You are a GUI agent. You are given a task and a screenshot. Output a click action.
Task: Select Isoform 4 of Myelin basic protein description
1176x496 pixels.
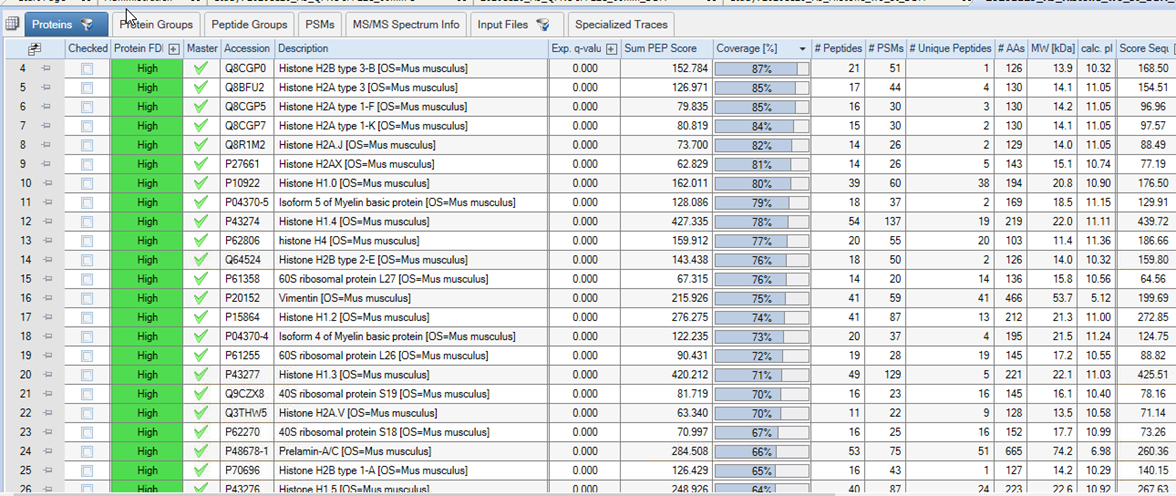[411, 337]
